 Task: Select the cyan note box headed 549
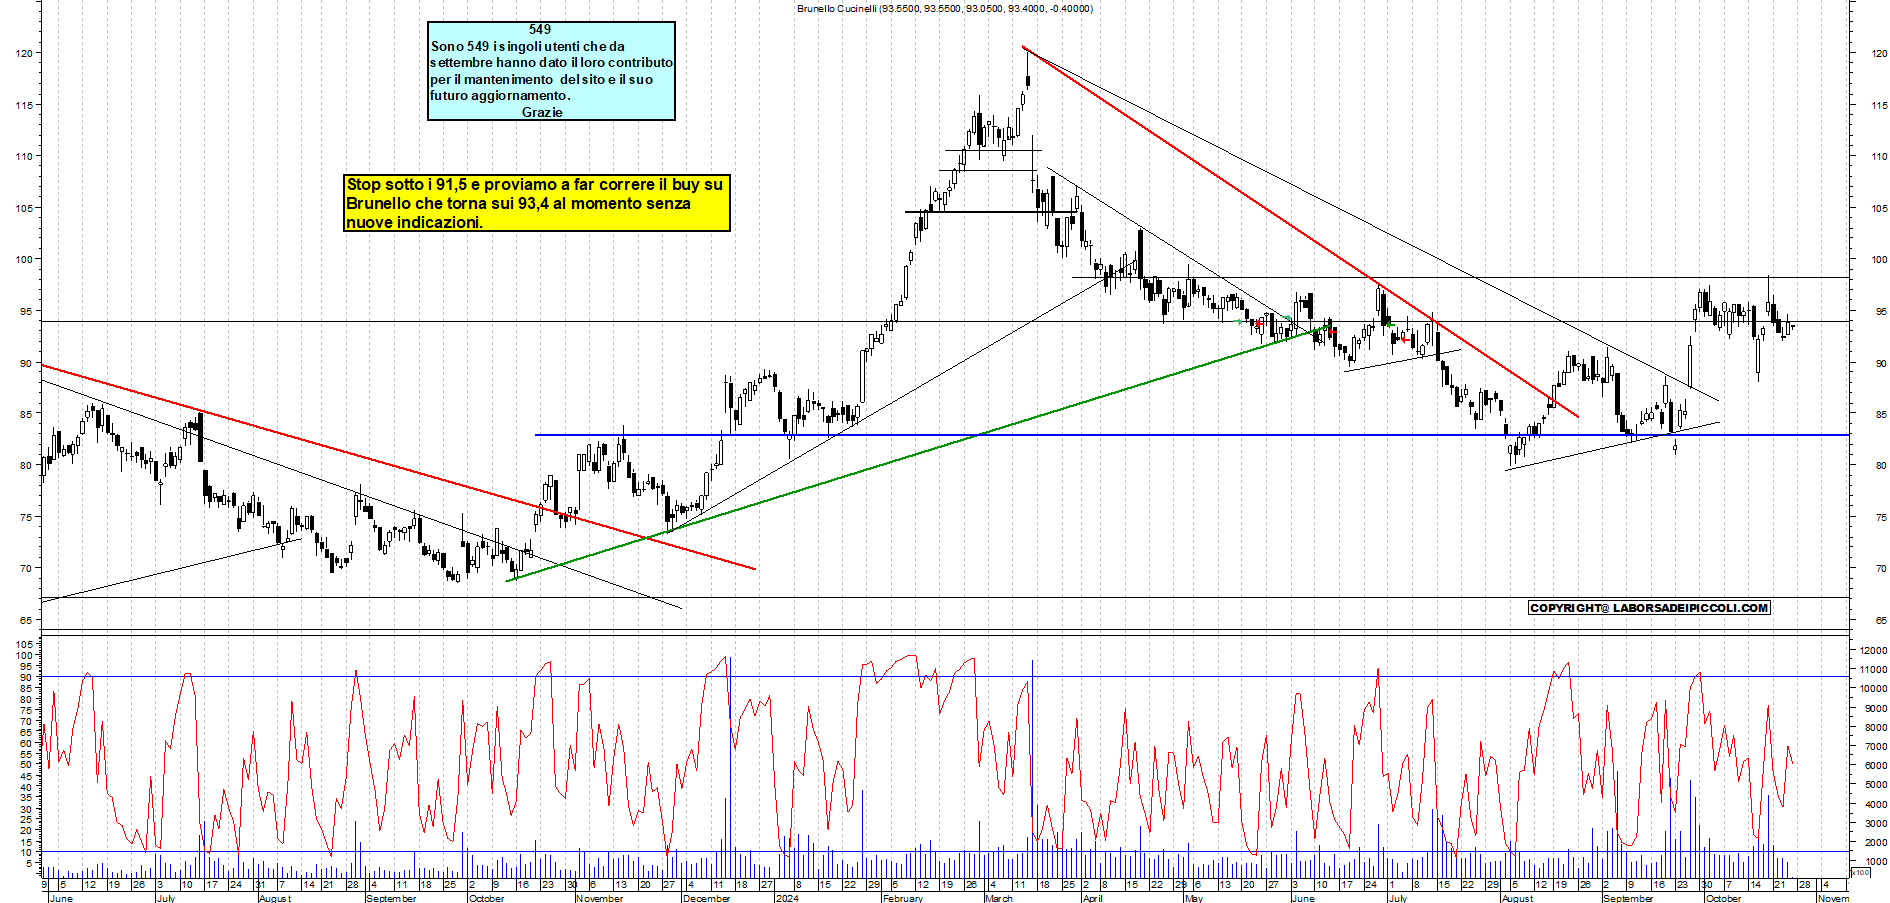tap(551, 71)
